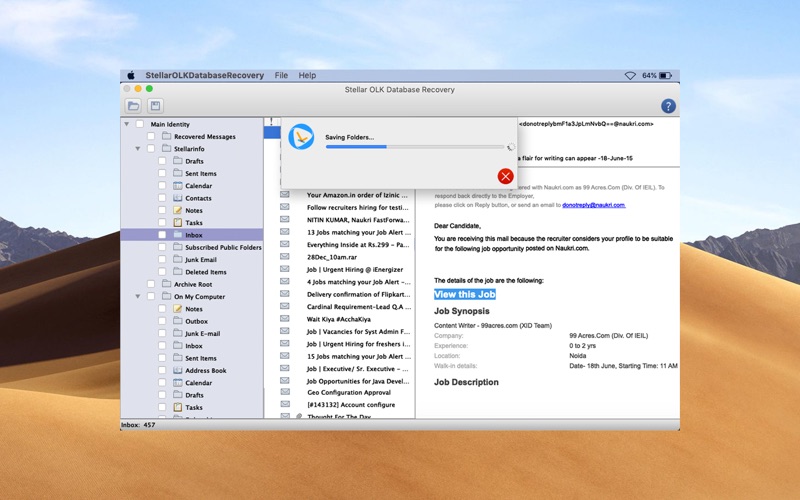Click envelope icon beside Wait Kiya #AcchaKiya
800x500 pixels.
point(285,319)
